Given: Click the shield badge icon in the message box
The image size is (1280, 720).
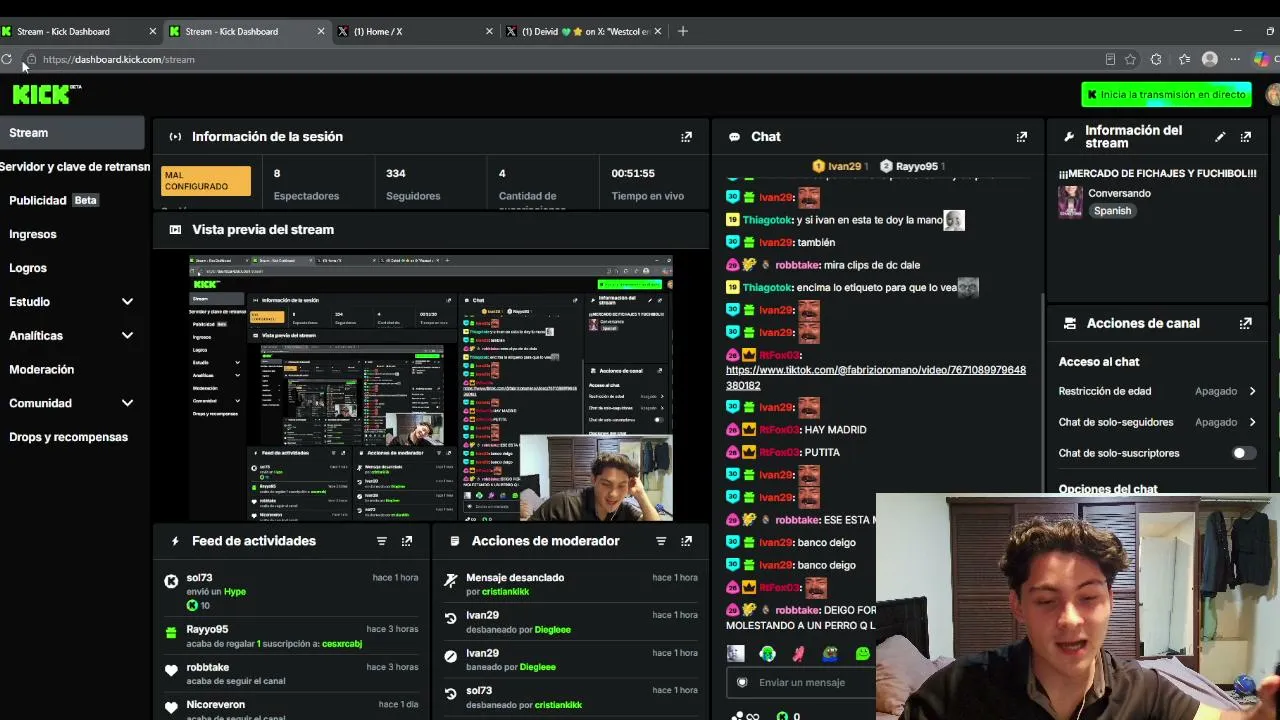Looking at the screenshot, I should (x=742, y=683).
